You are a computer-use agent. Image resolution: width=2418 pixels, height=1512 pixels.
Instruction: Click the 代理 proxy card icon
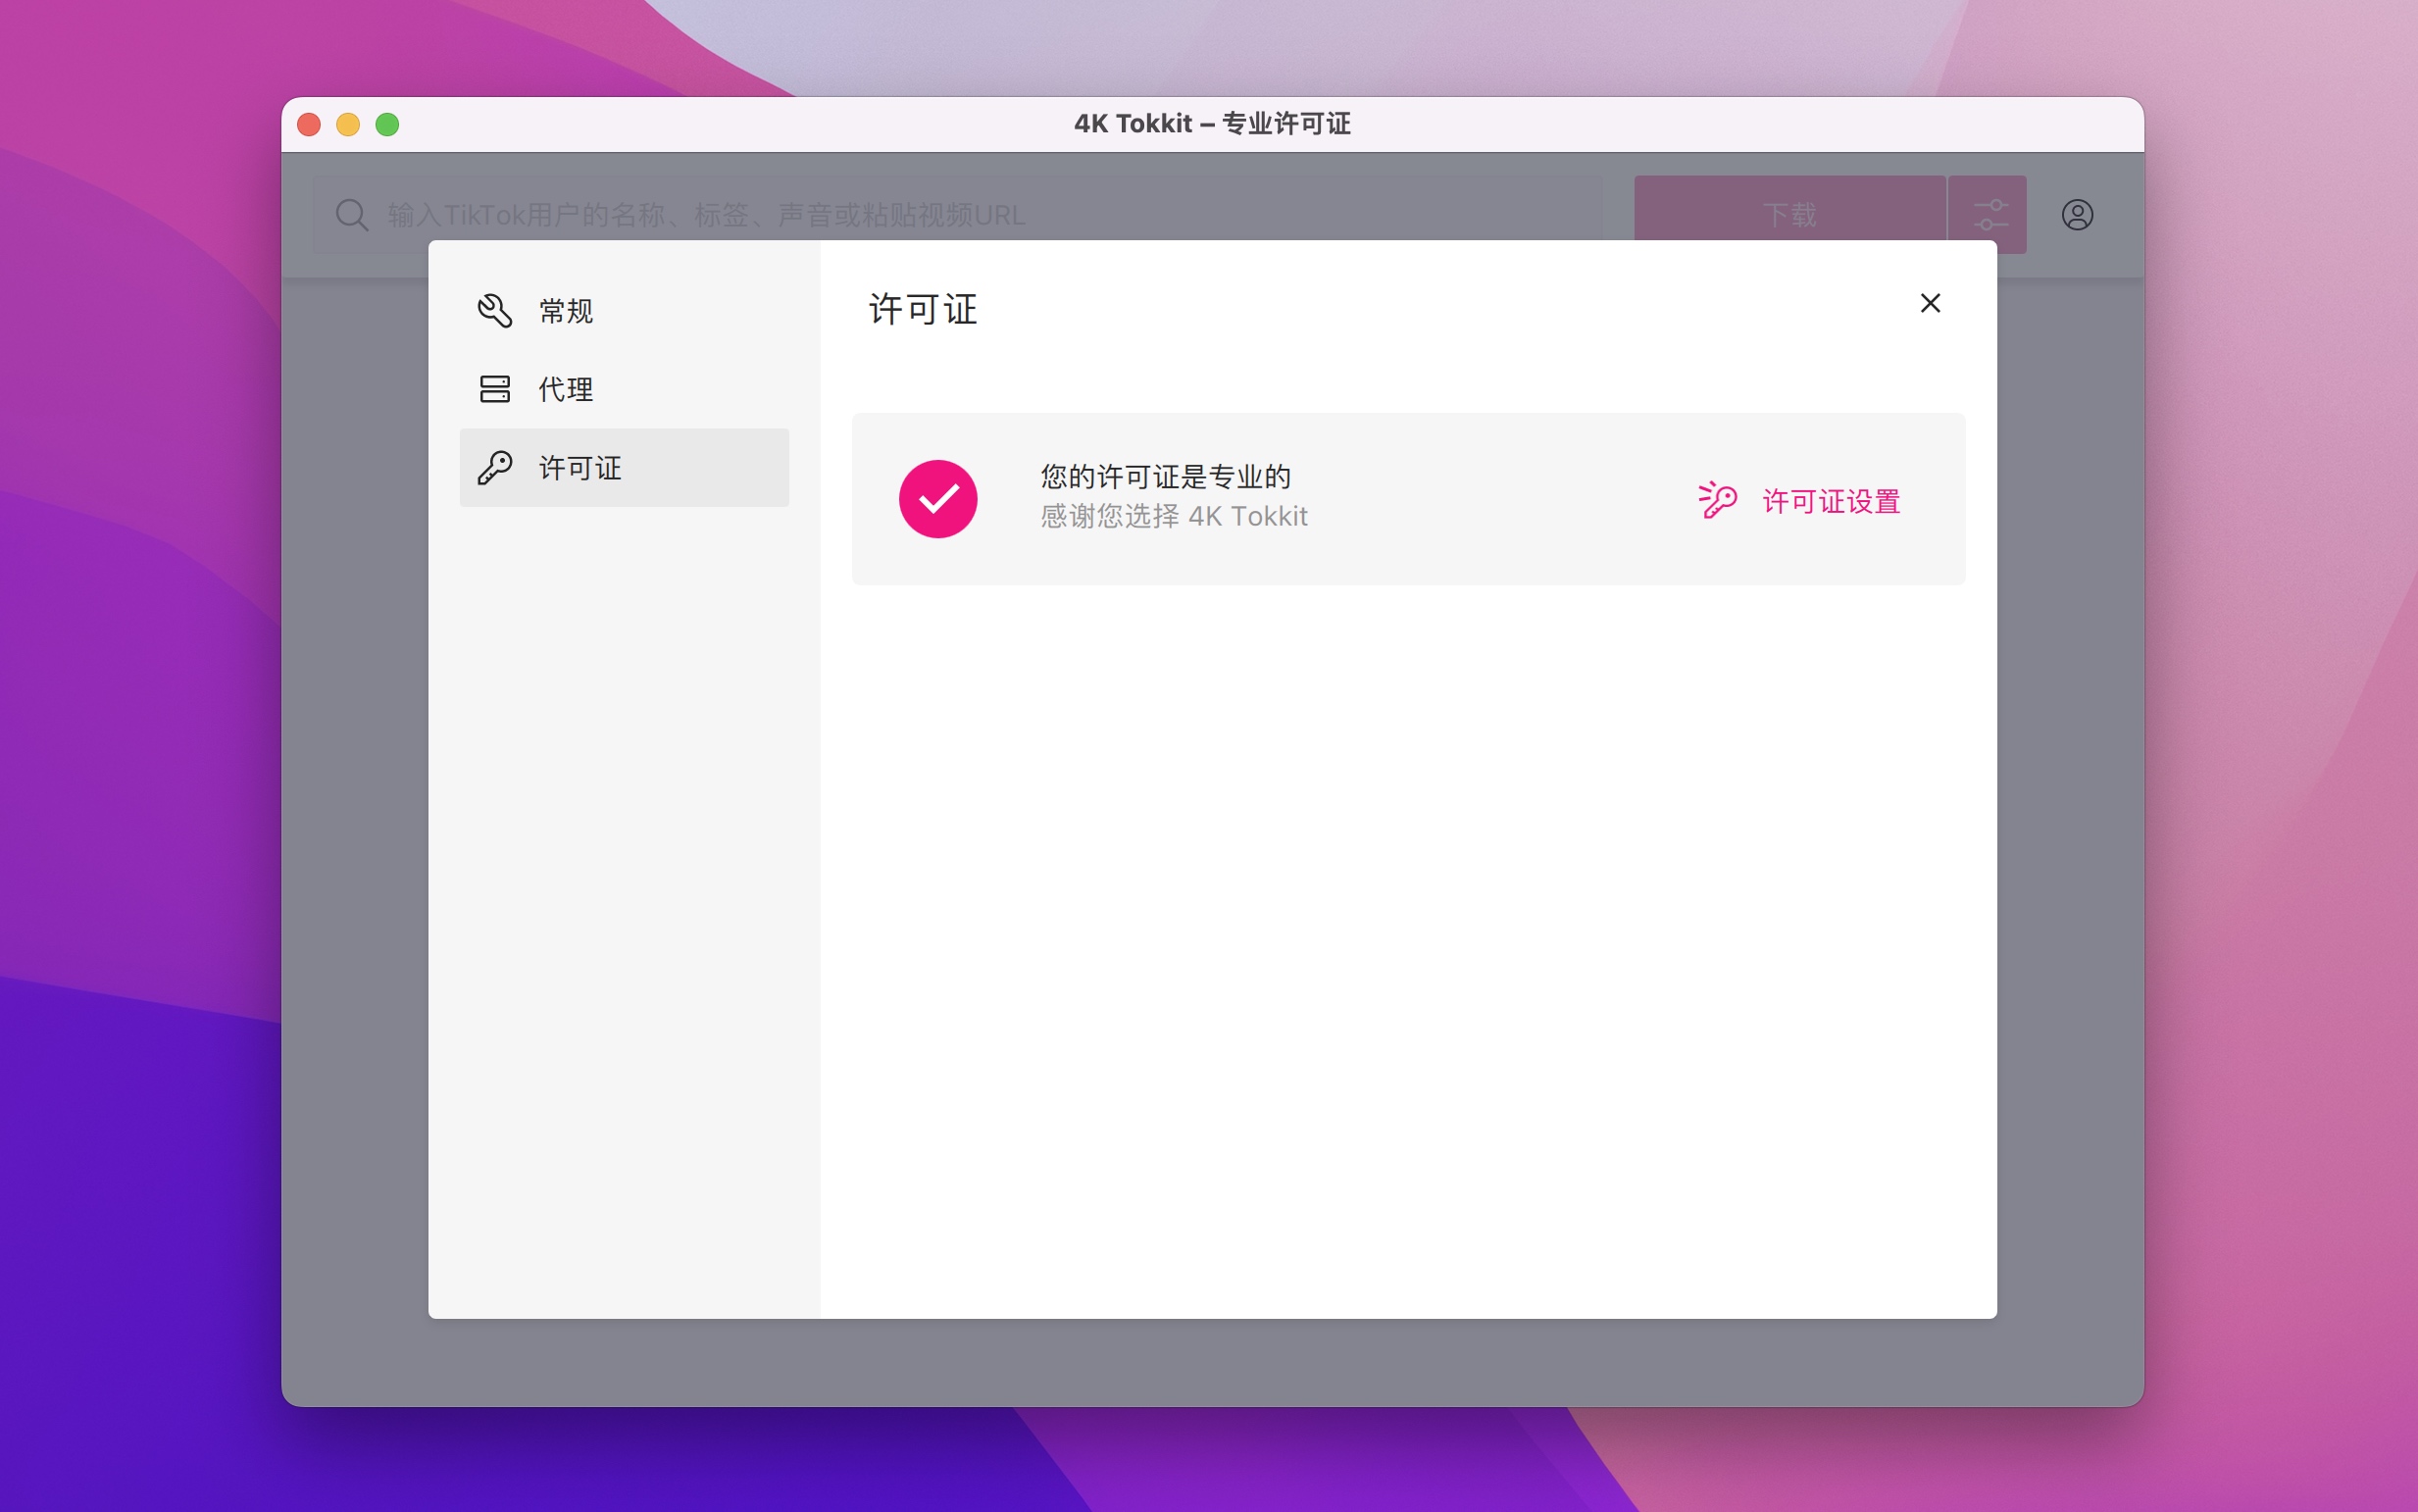495,389
